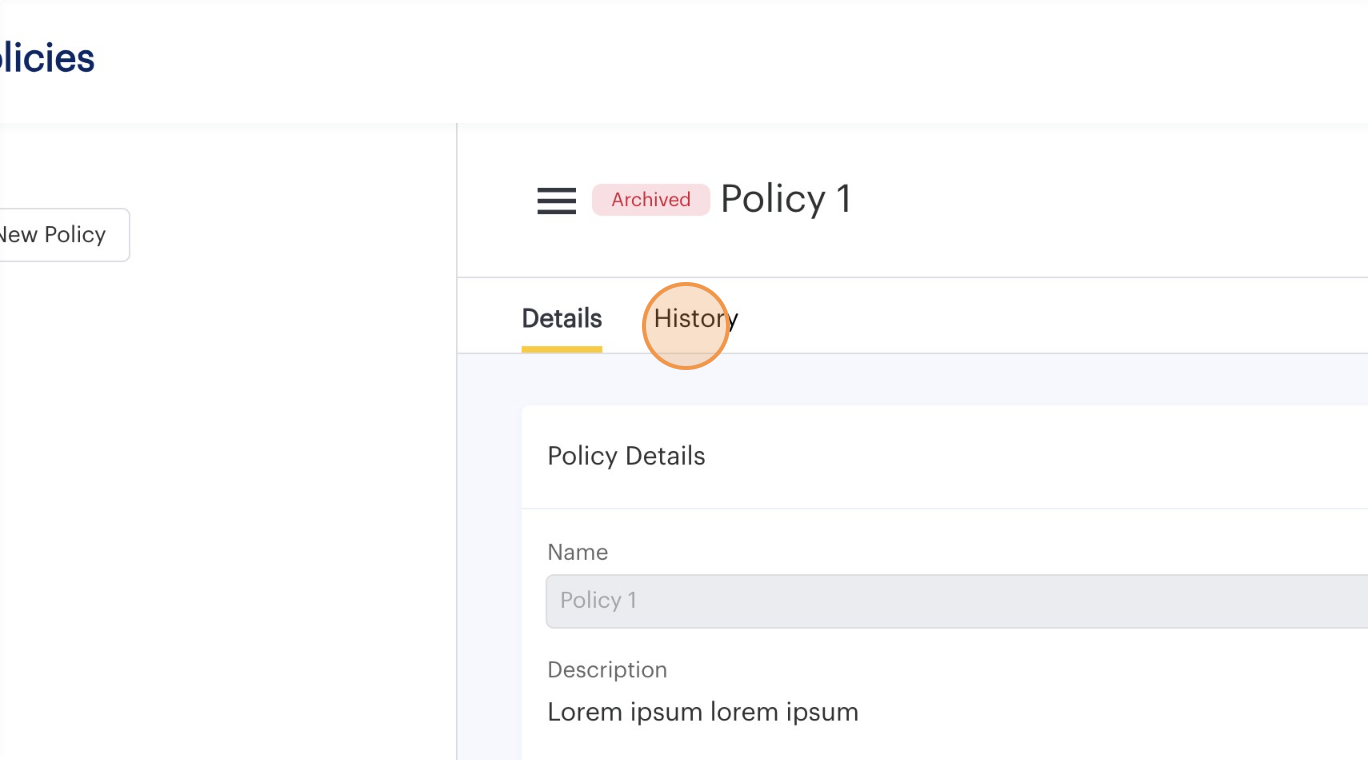The width and height of the screenshot is (1368, 760).
Task: Click the red Archived status badge
Action: click(x=650, y=200)
